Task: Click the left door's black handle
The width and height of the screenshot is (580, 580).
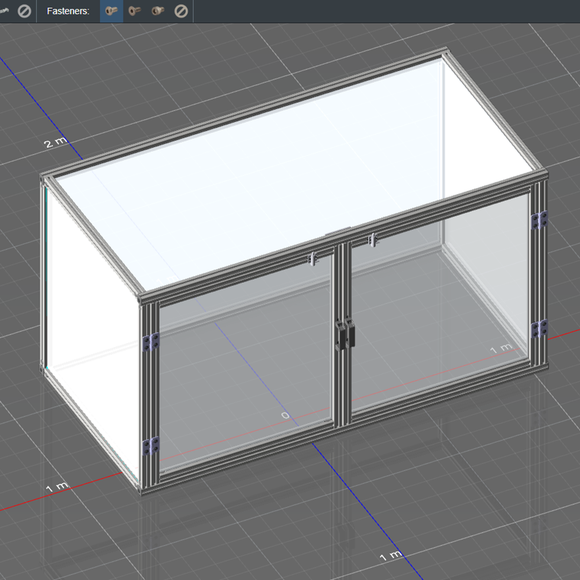Action: (340, 337)
